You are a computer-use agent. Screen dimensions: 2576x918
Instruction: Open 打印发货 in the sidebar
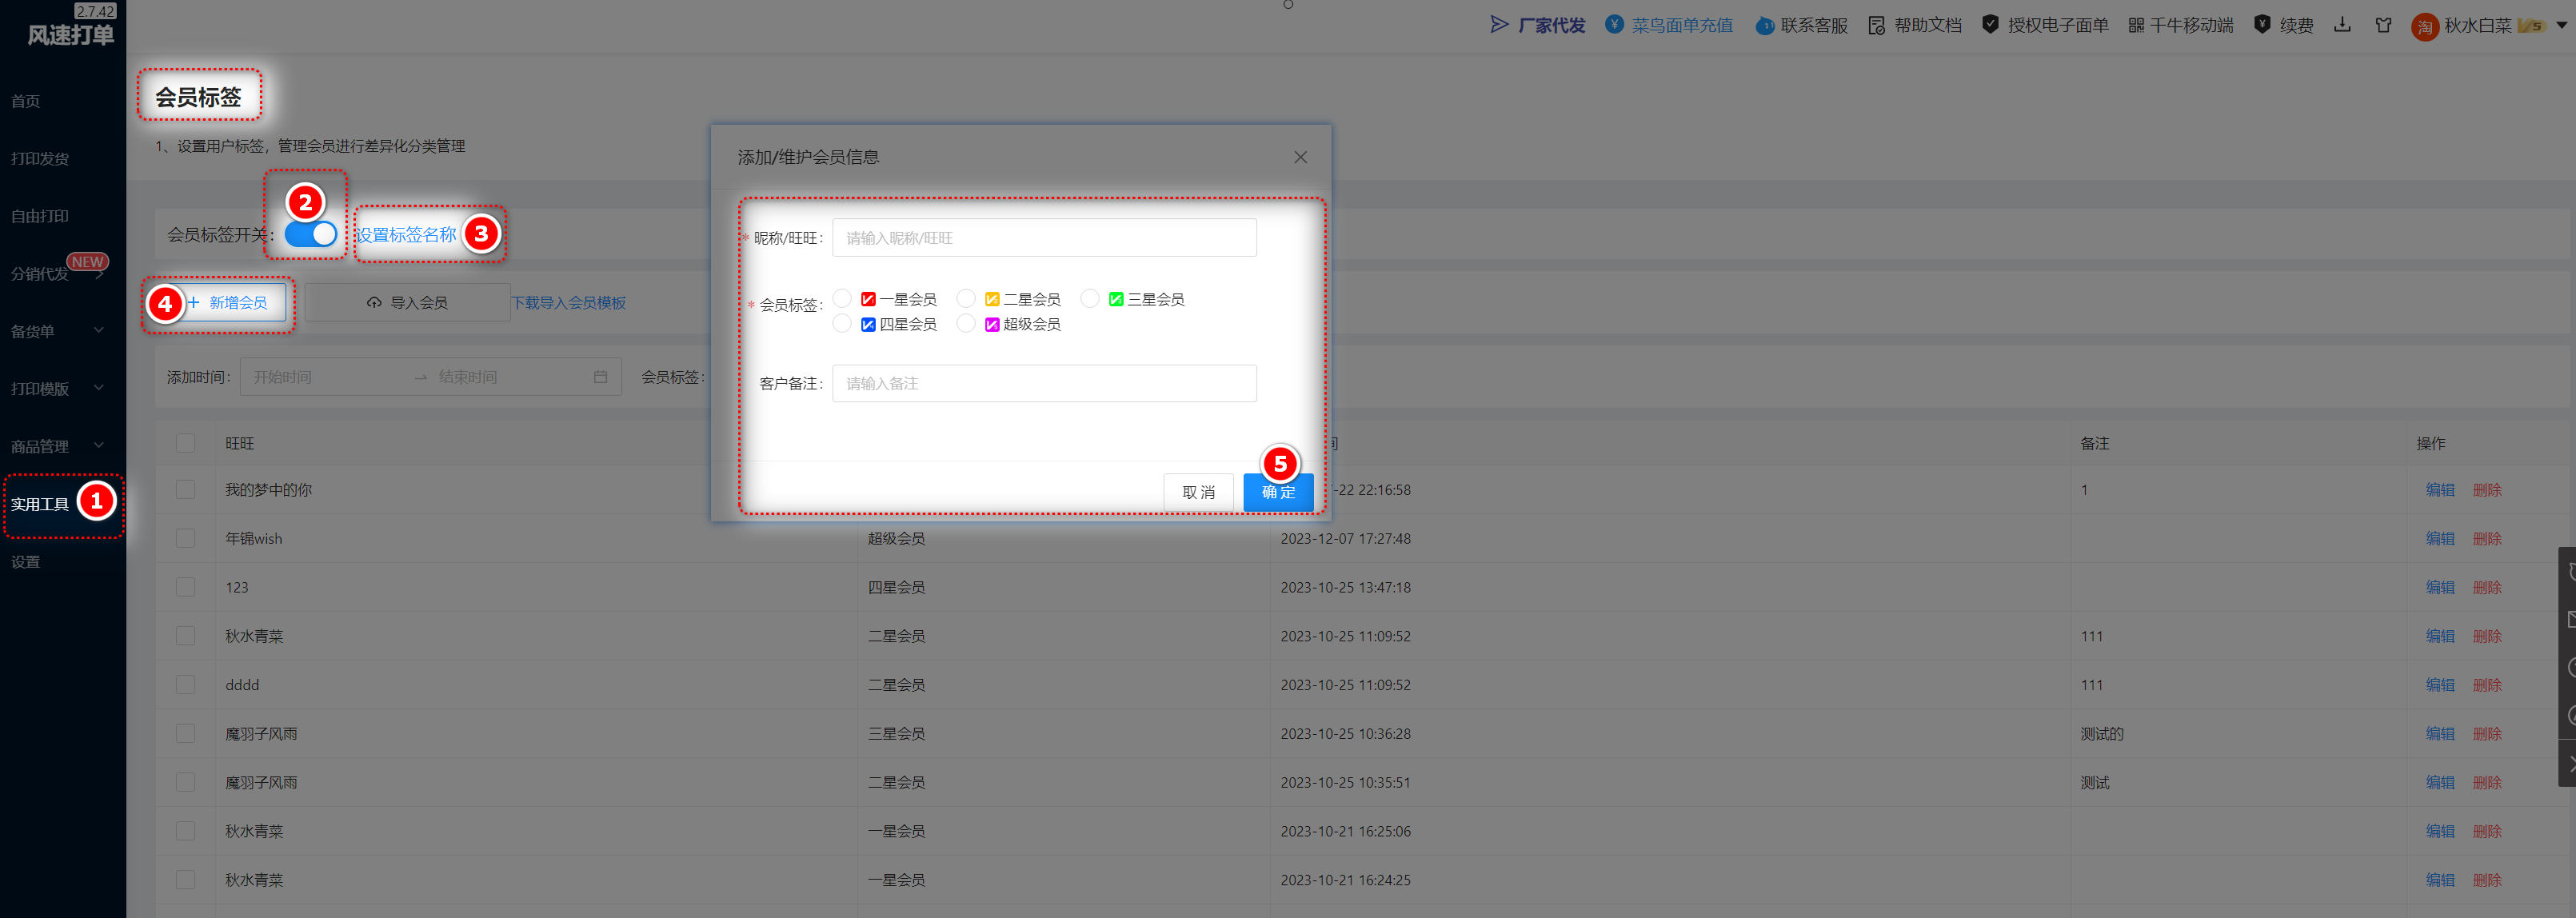tap(40, 159)
